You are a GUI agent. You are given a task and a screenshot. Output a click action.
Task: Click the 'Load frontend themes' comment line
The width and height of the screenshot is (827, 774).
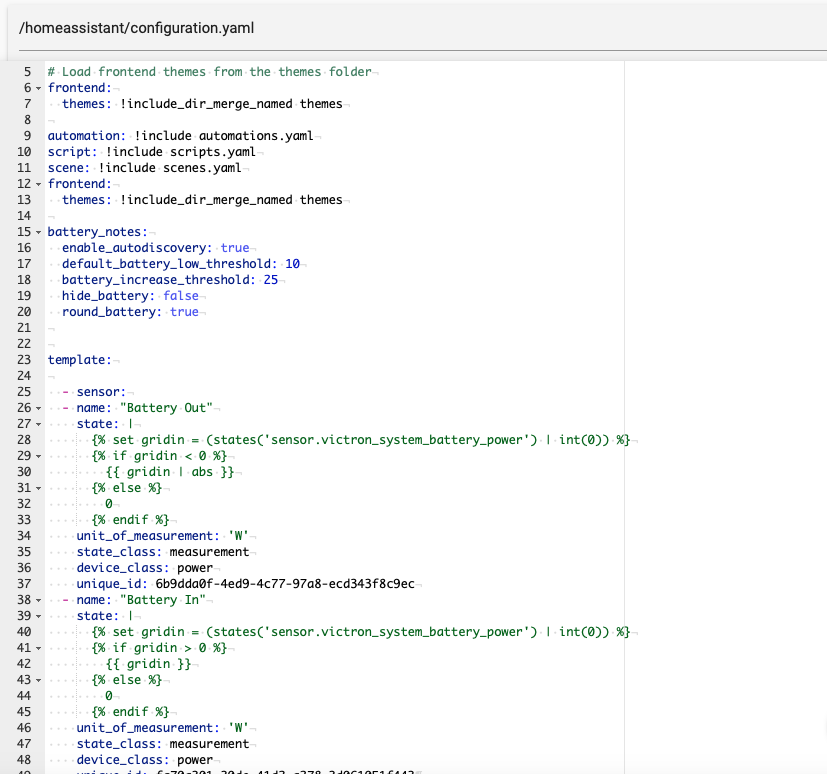click(x=209, y=72)
